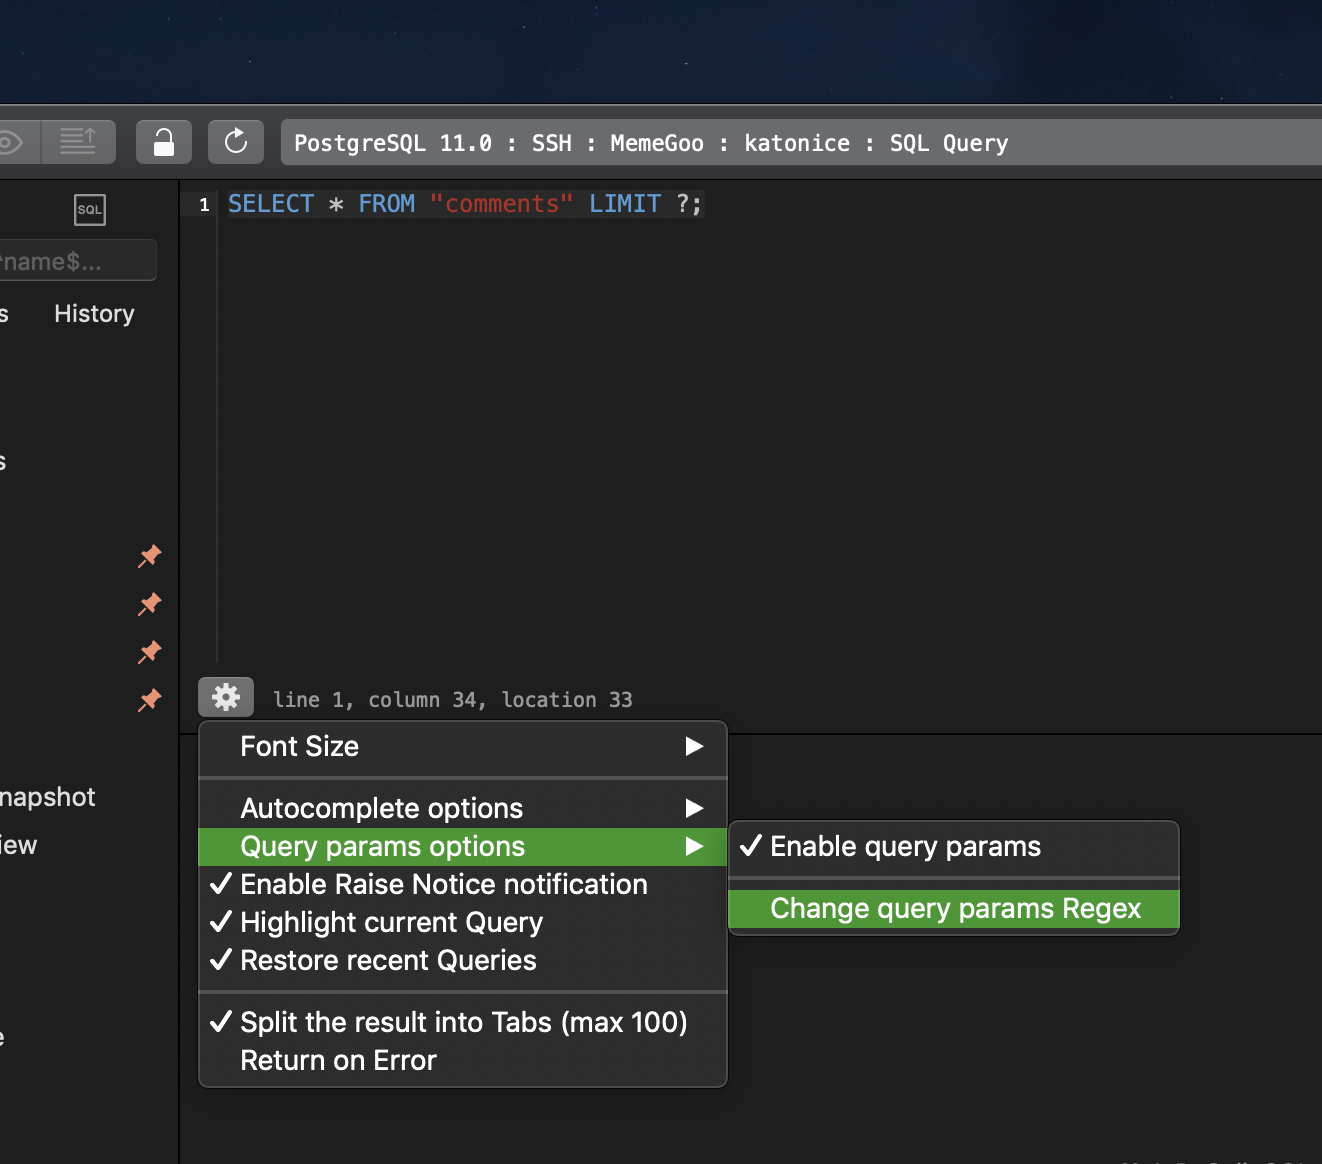The image size is (1322, 1164).
Task: Switch to the History tab
Action: click(93, 313)
